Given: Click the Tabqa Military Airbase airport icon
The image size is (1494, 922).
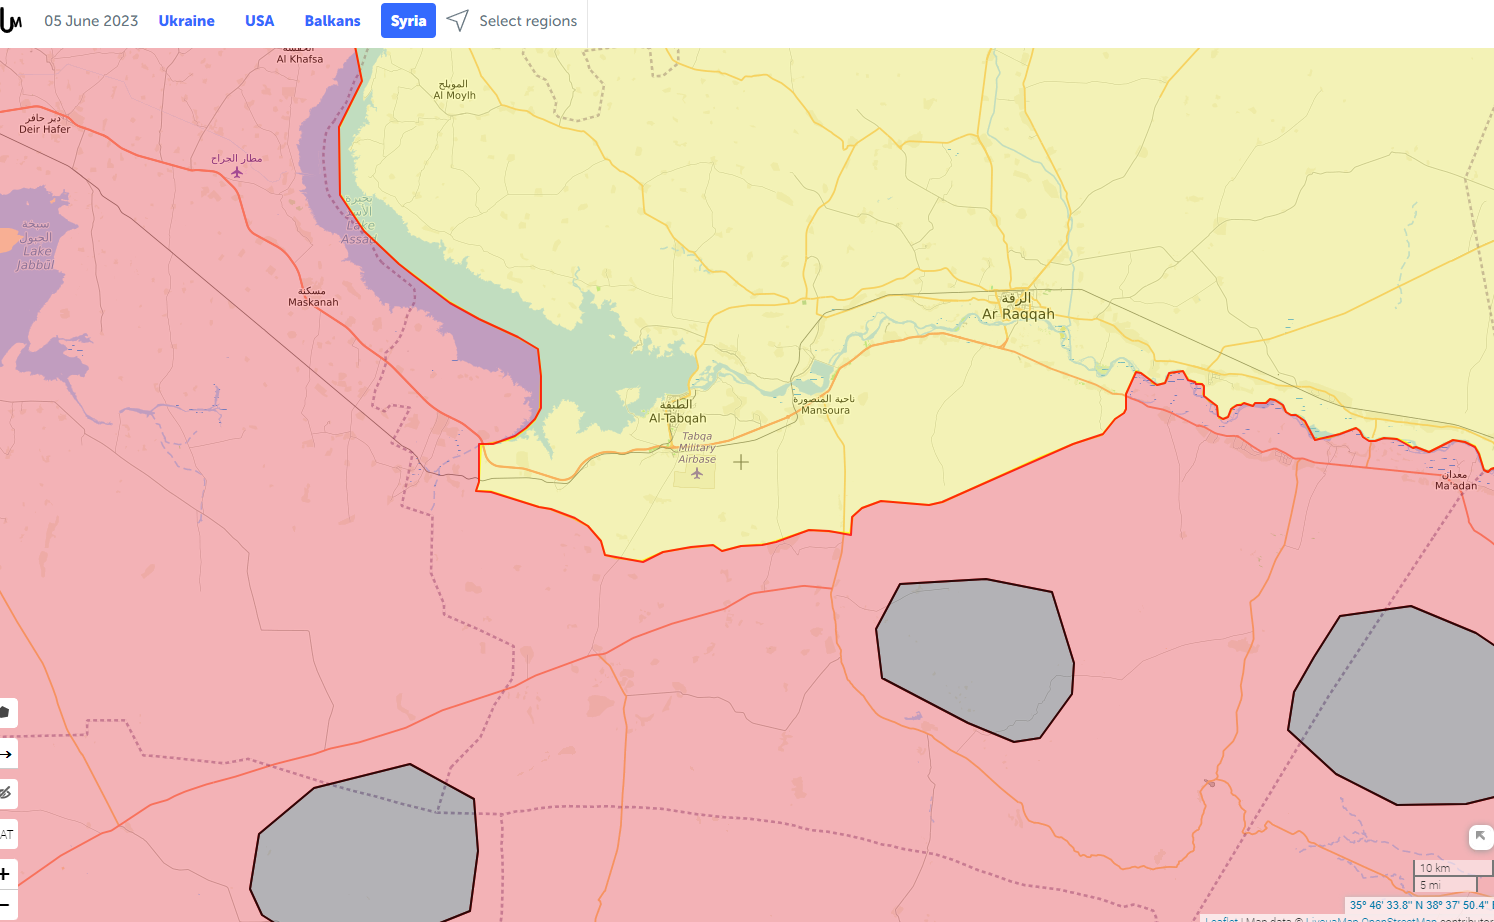Looking at the screenshot, I should 697,473.
